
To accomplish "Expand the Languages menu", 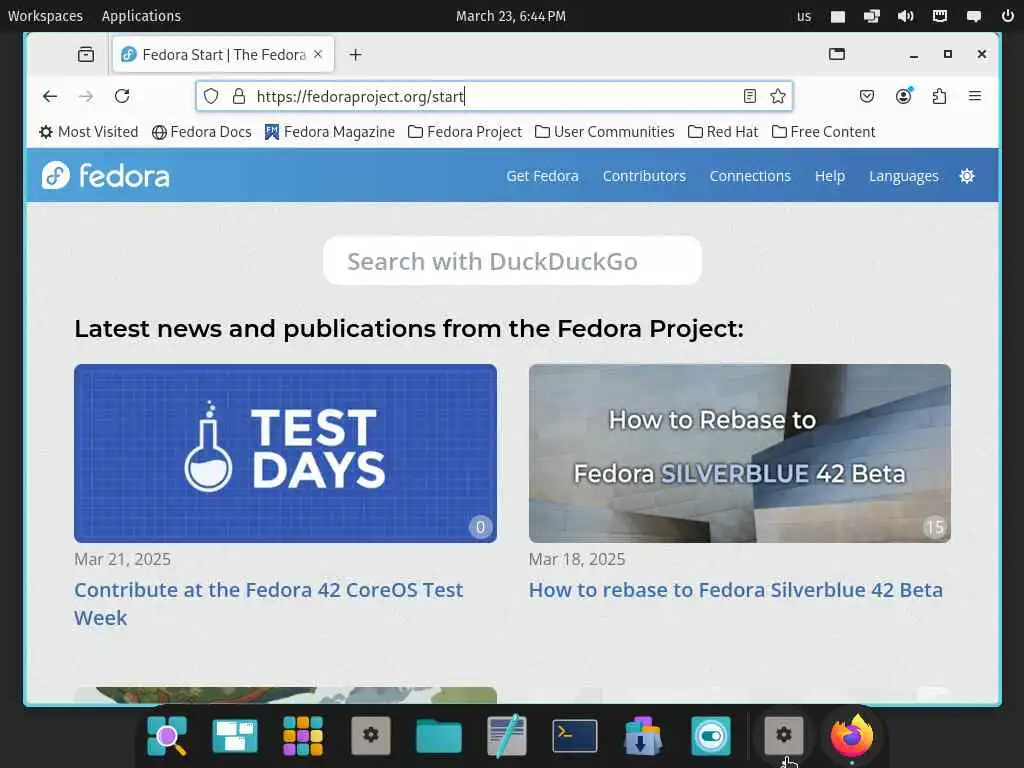I will coord(903,176).
